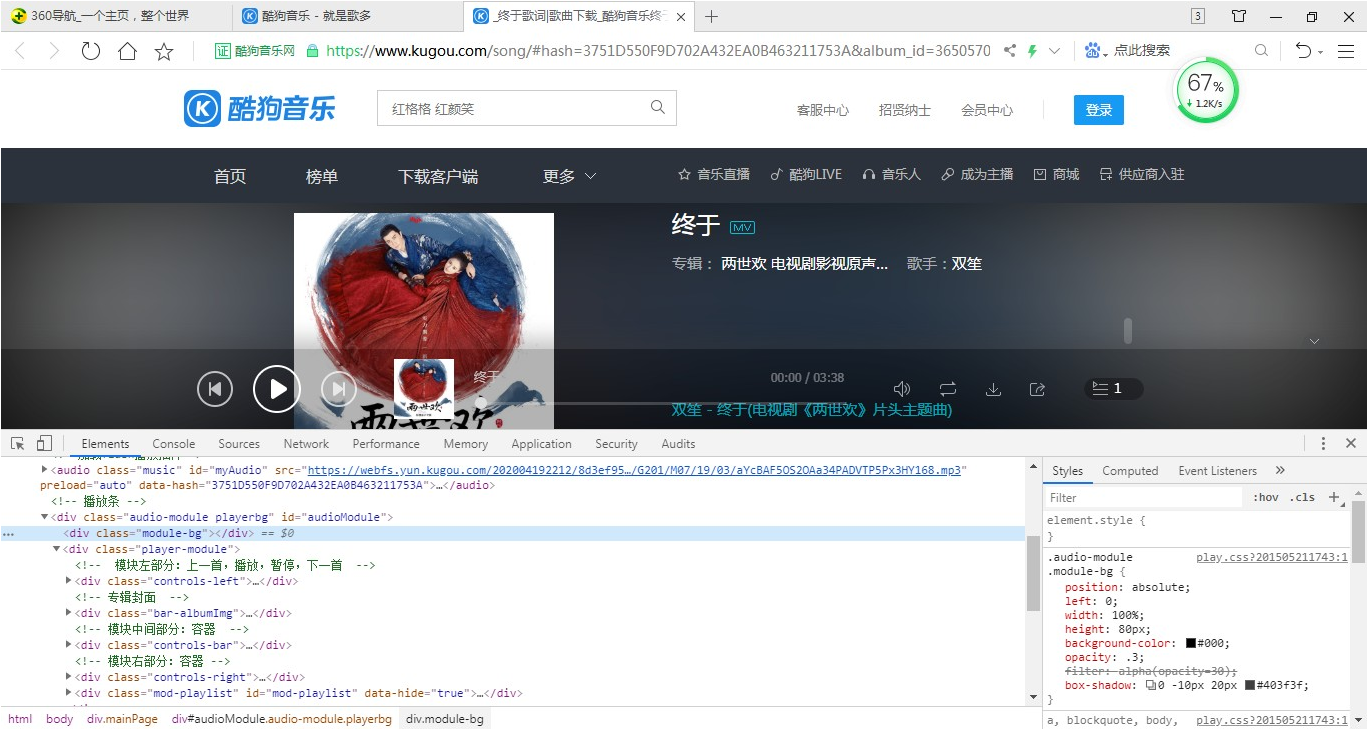Expand the 更多 dropdown menu
1368x730 pixels.
pos(569,176)
